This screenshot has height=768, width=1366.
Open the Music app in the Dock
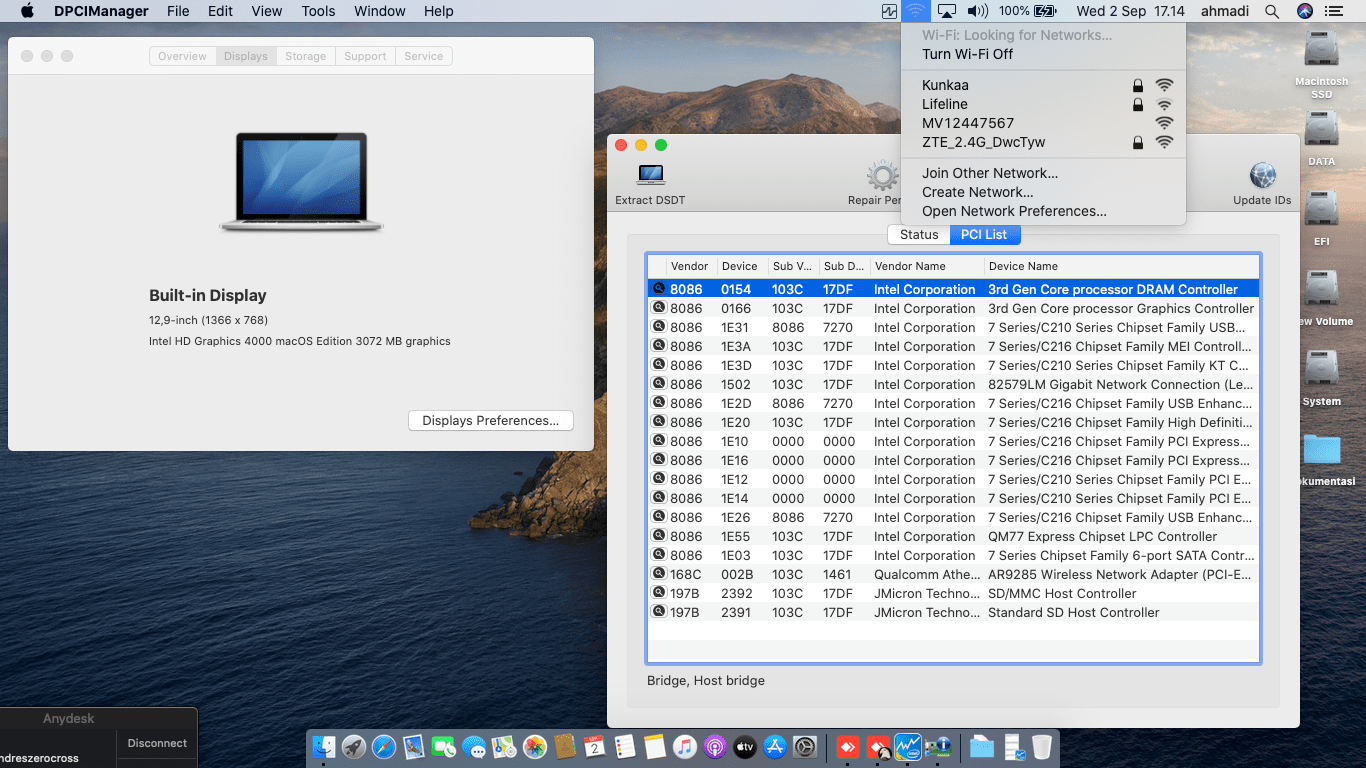coord(684,746)
